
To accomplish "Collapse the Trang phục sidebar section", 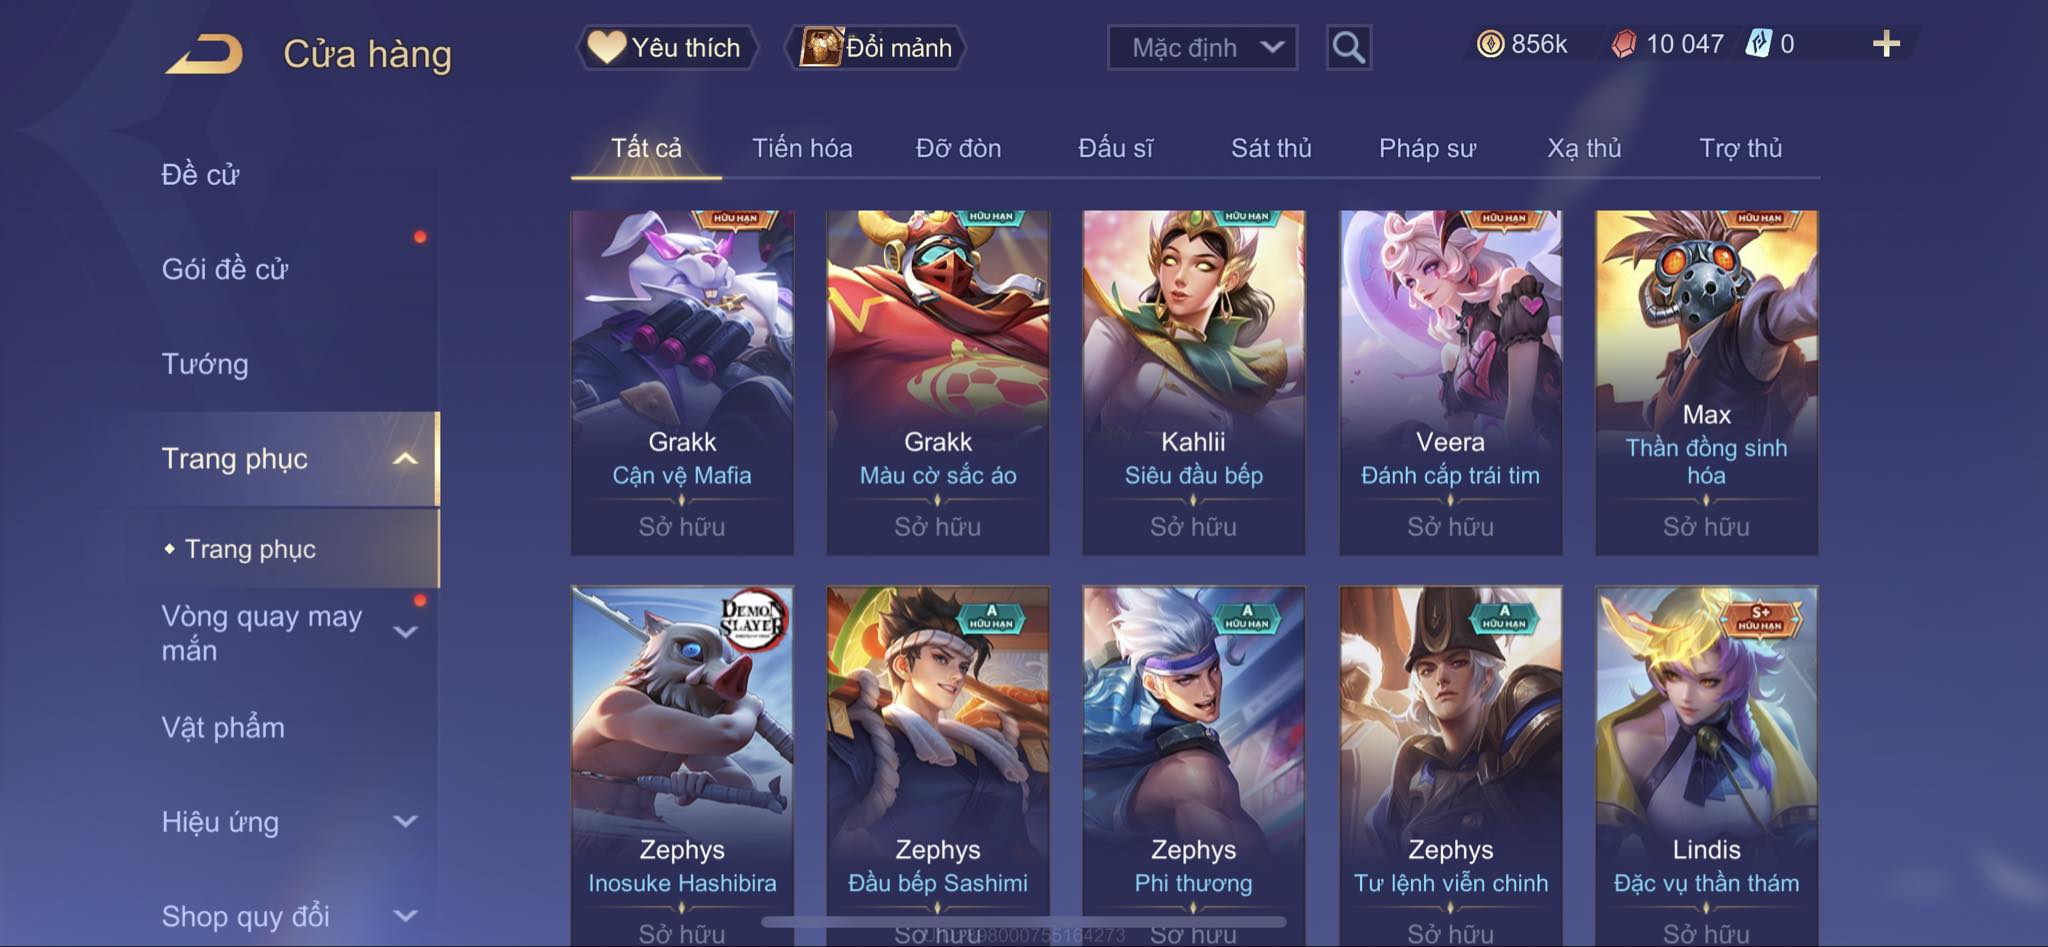I will (405, 459).
